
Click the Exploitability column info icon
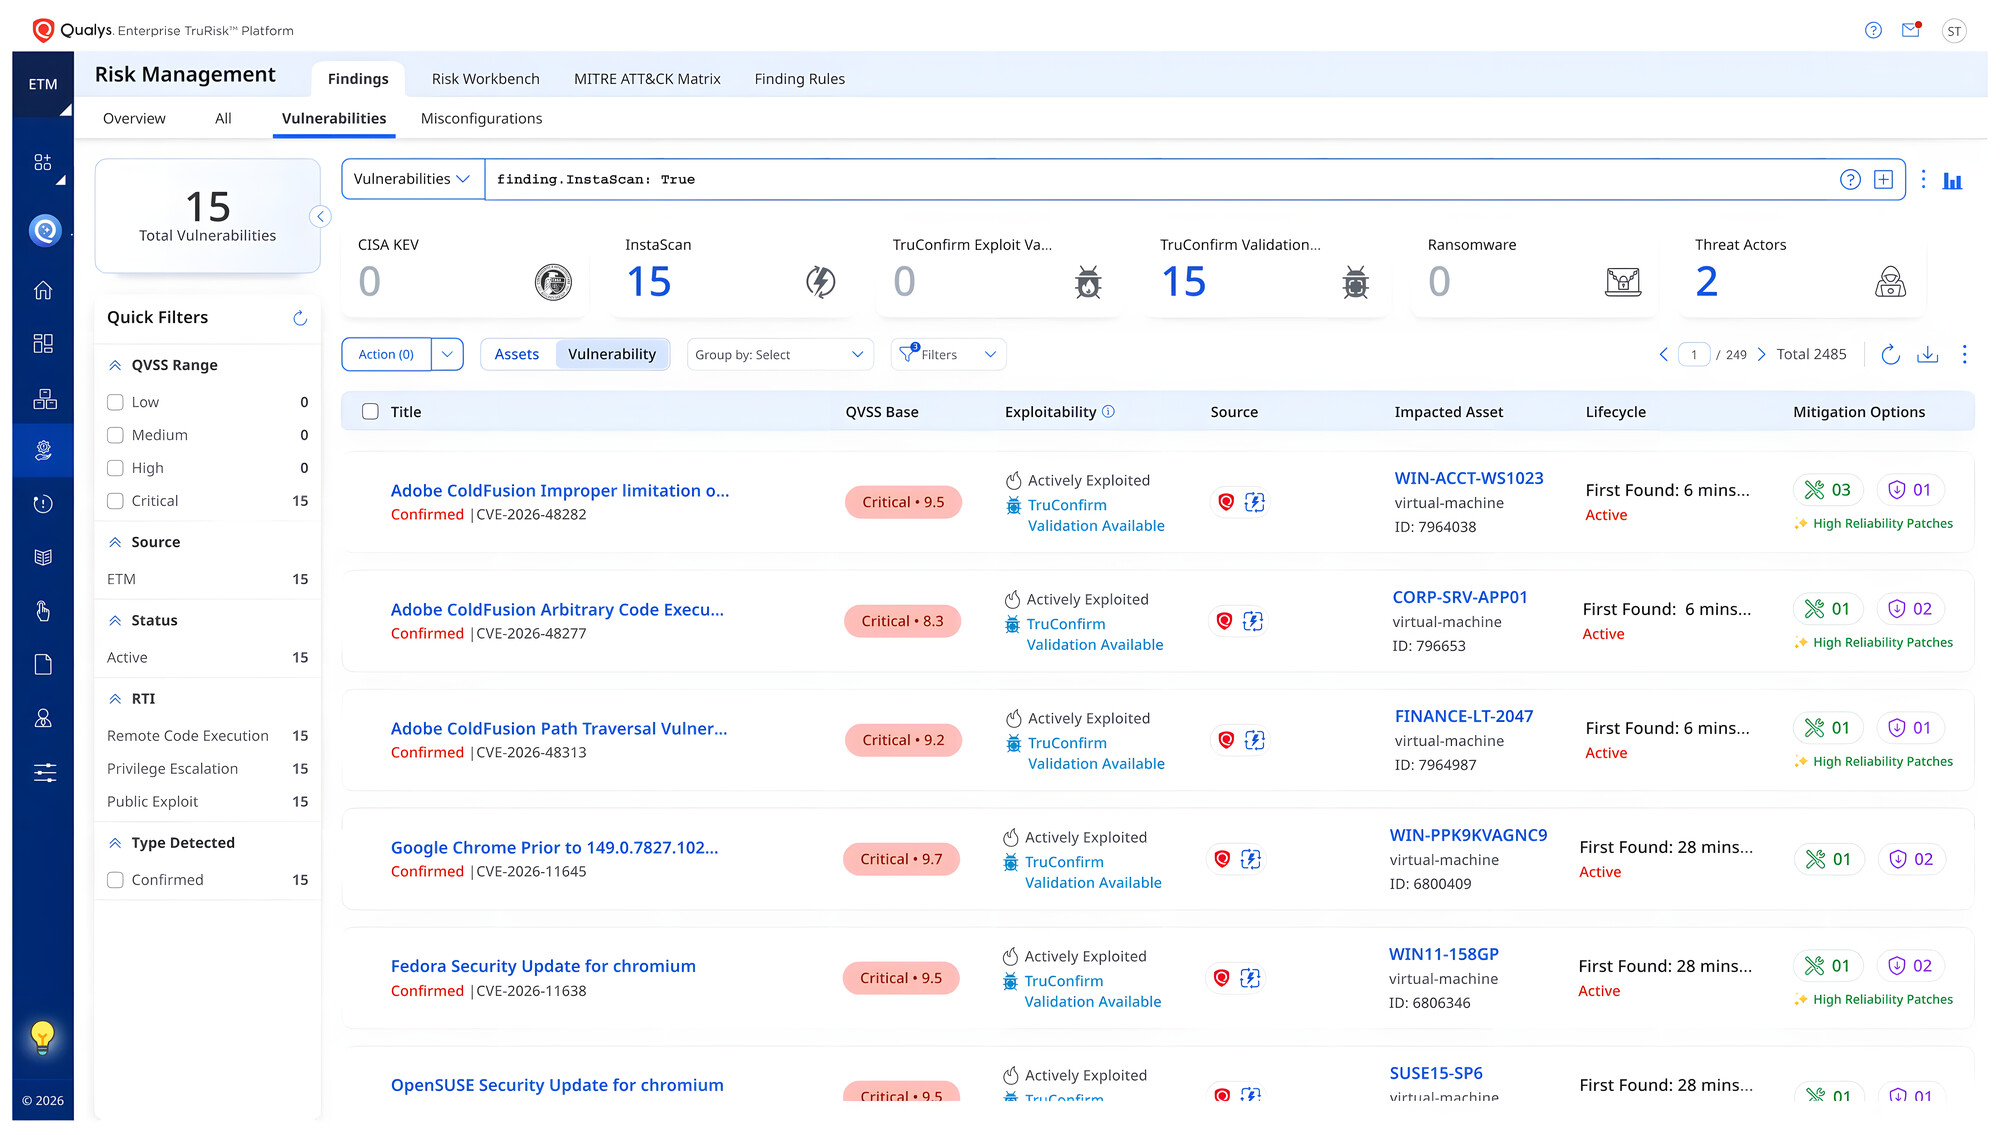(1108, 412)
